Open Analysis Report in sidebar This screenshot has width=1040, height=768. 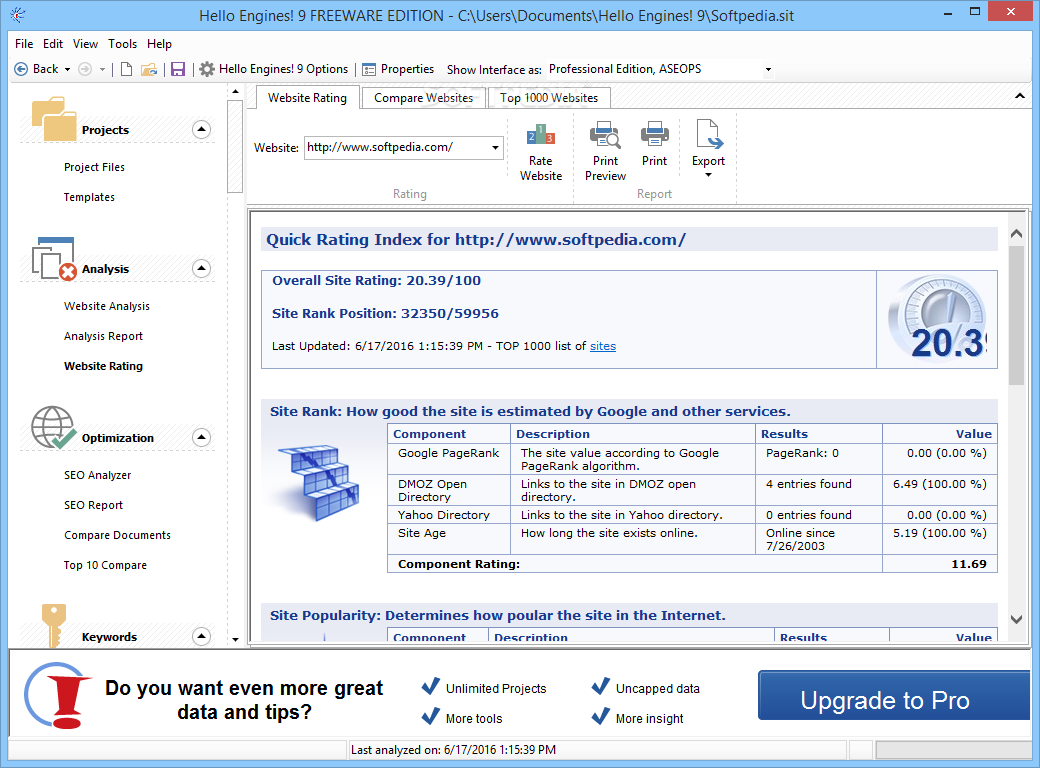coord(103,336)
